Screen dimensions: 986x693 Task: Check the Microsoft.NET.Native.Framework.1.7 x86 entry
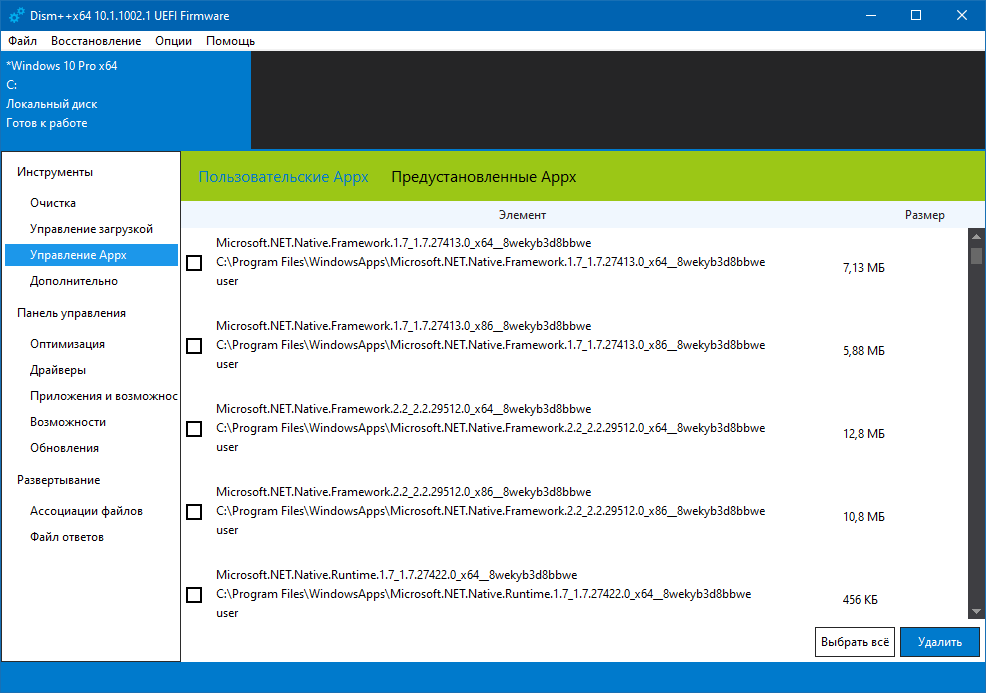pos(194,346)
